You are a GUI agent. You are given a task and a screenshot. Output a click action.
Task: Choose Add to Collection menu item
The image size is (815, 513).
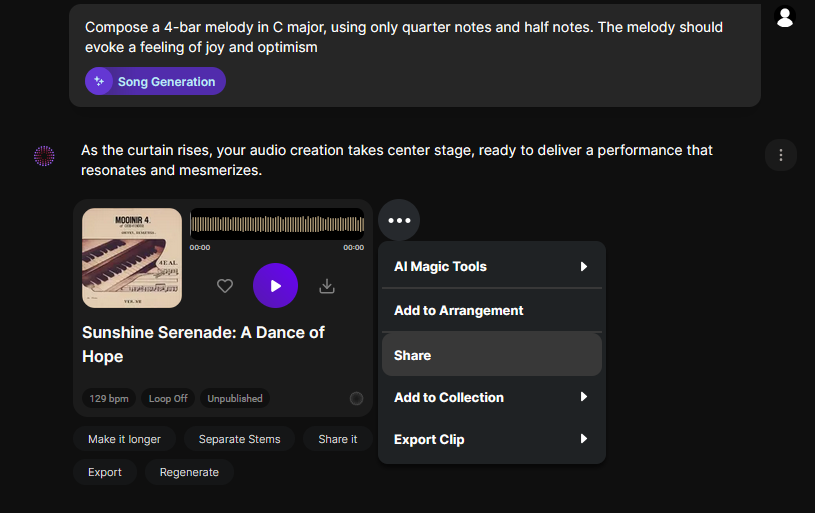492,397
